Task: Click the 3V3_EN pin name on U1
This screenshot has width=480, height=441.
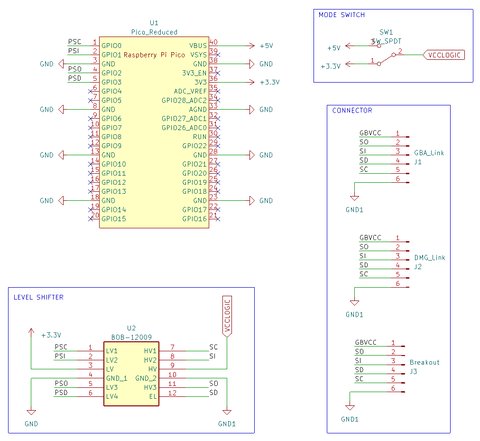Action: (194, 73)
